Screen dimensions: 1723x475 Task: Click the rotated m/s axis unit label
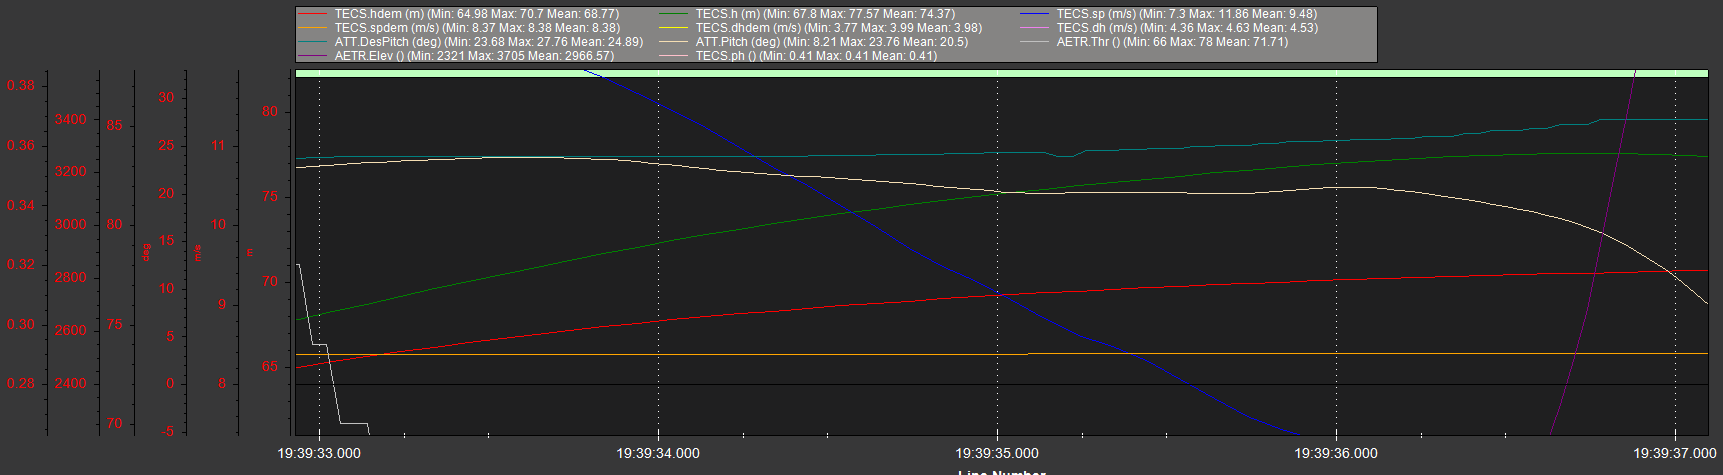click(x=198, y=253)
